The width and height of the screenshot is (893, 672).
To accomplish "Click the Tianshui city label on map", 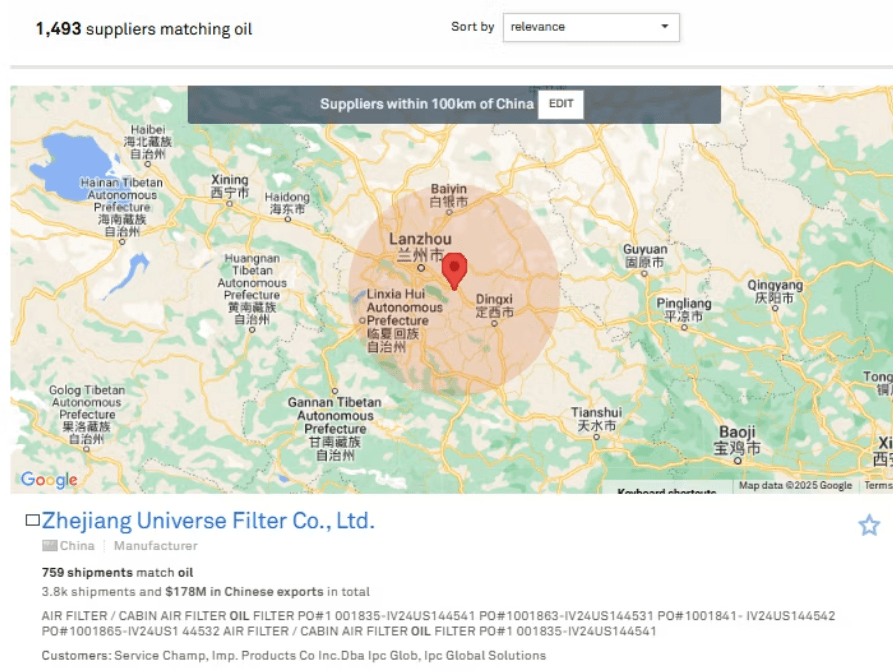I will point(596,419).
